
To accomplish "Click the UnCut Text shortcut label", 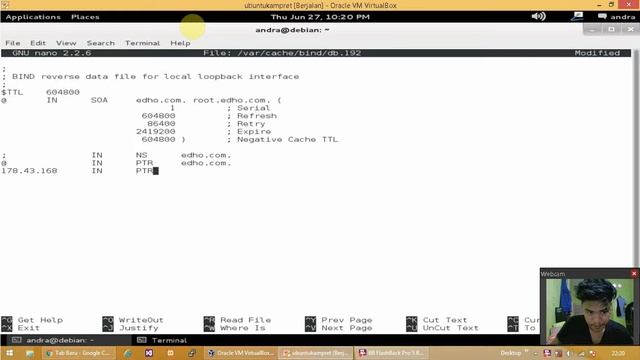I will 451,328.
